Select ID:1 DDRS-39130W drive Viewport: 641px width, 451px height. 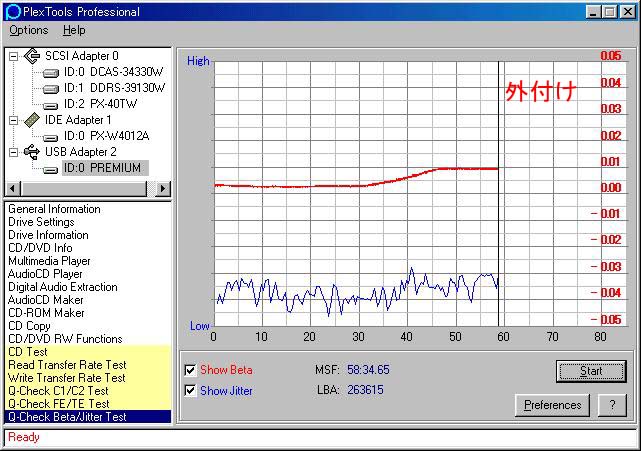pos(114,88)
